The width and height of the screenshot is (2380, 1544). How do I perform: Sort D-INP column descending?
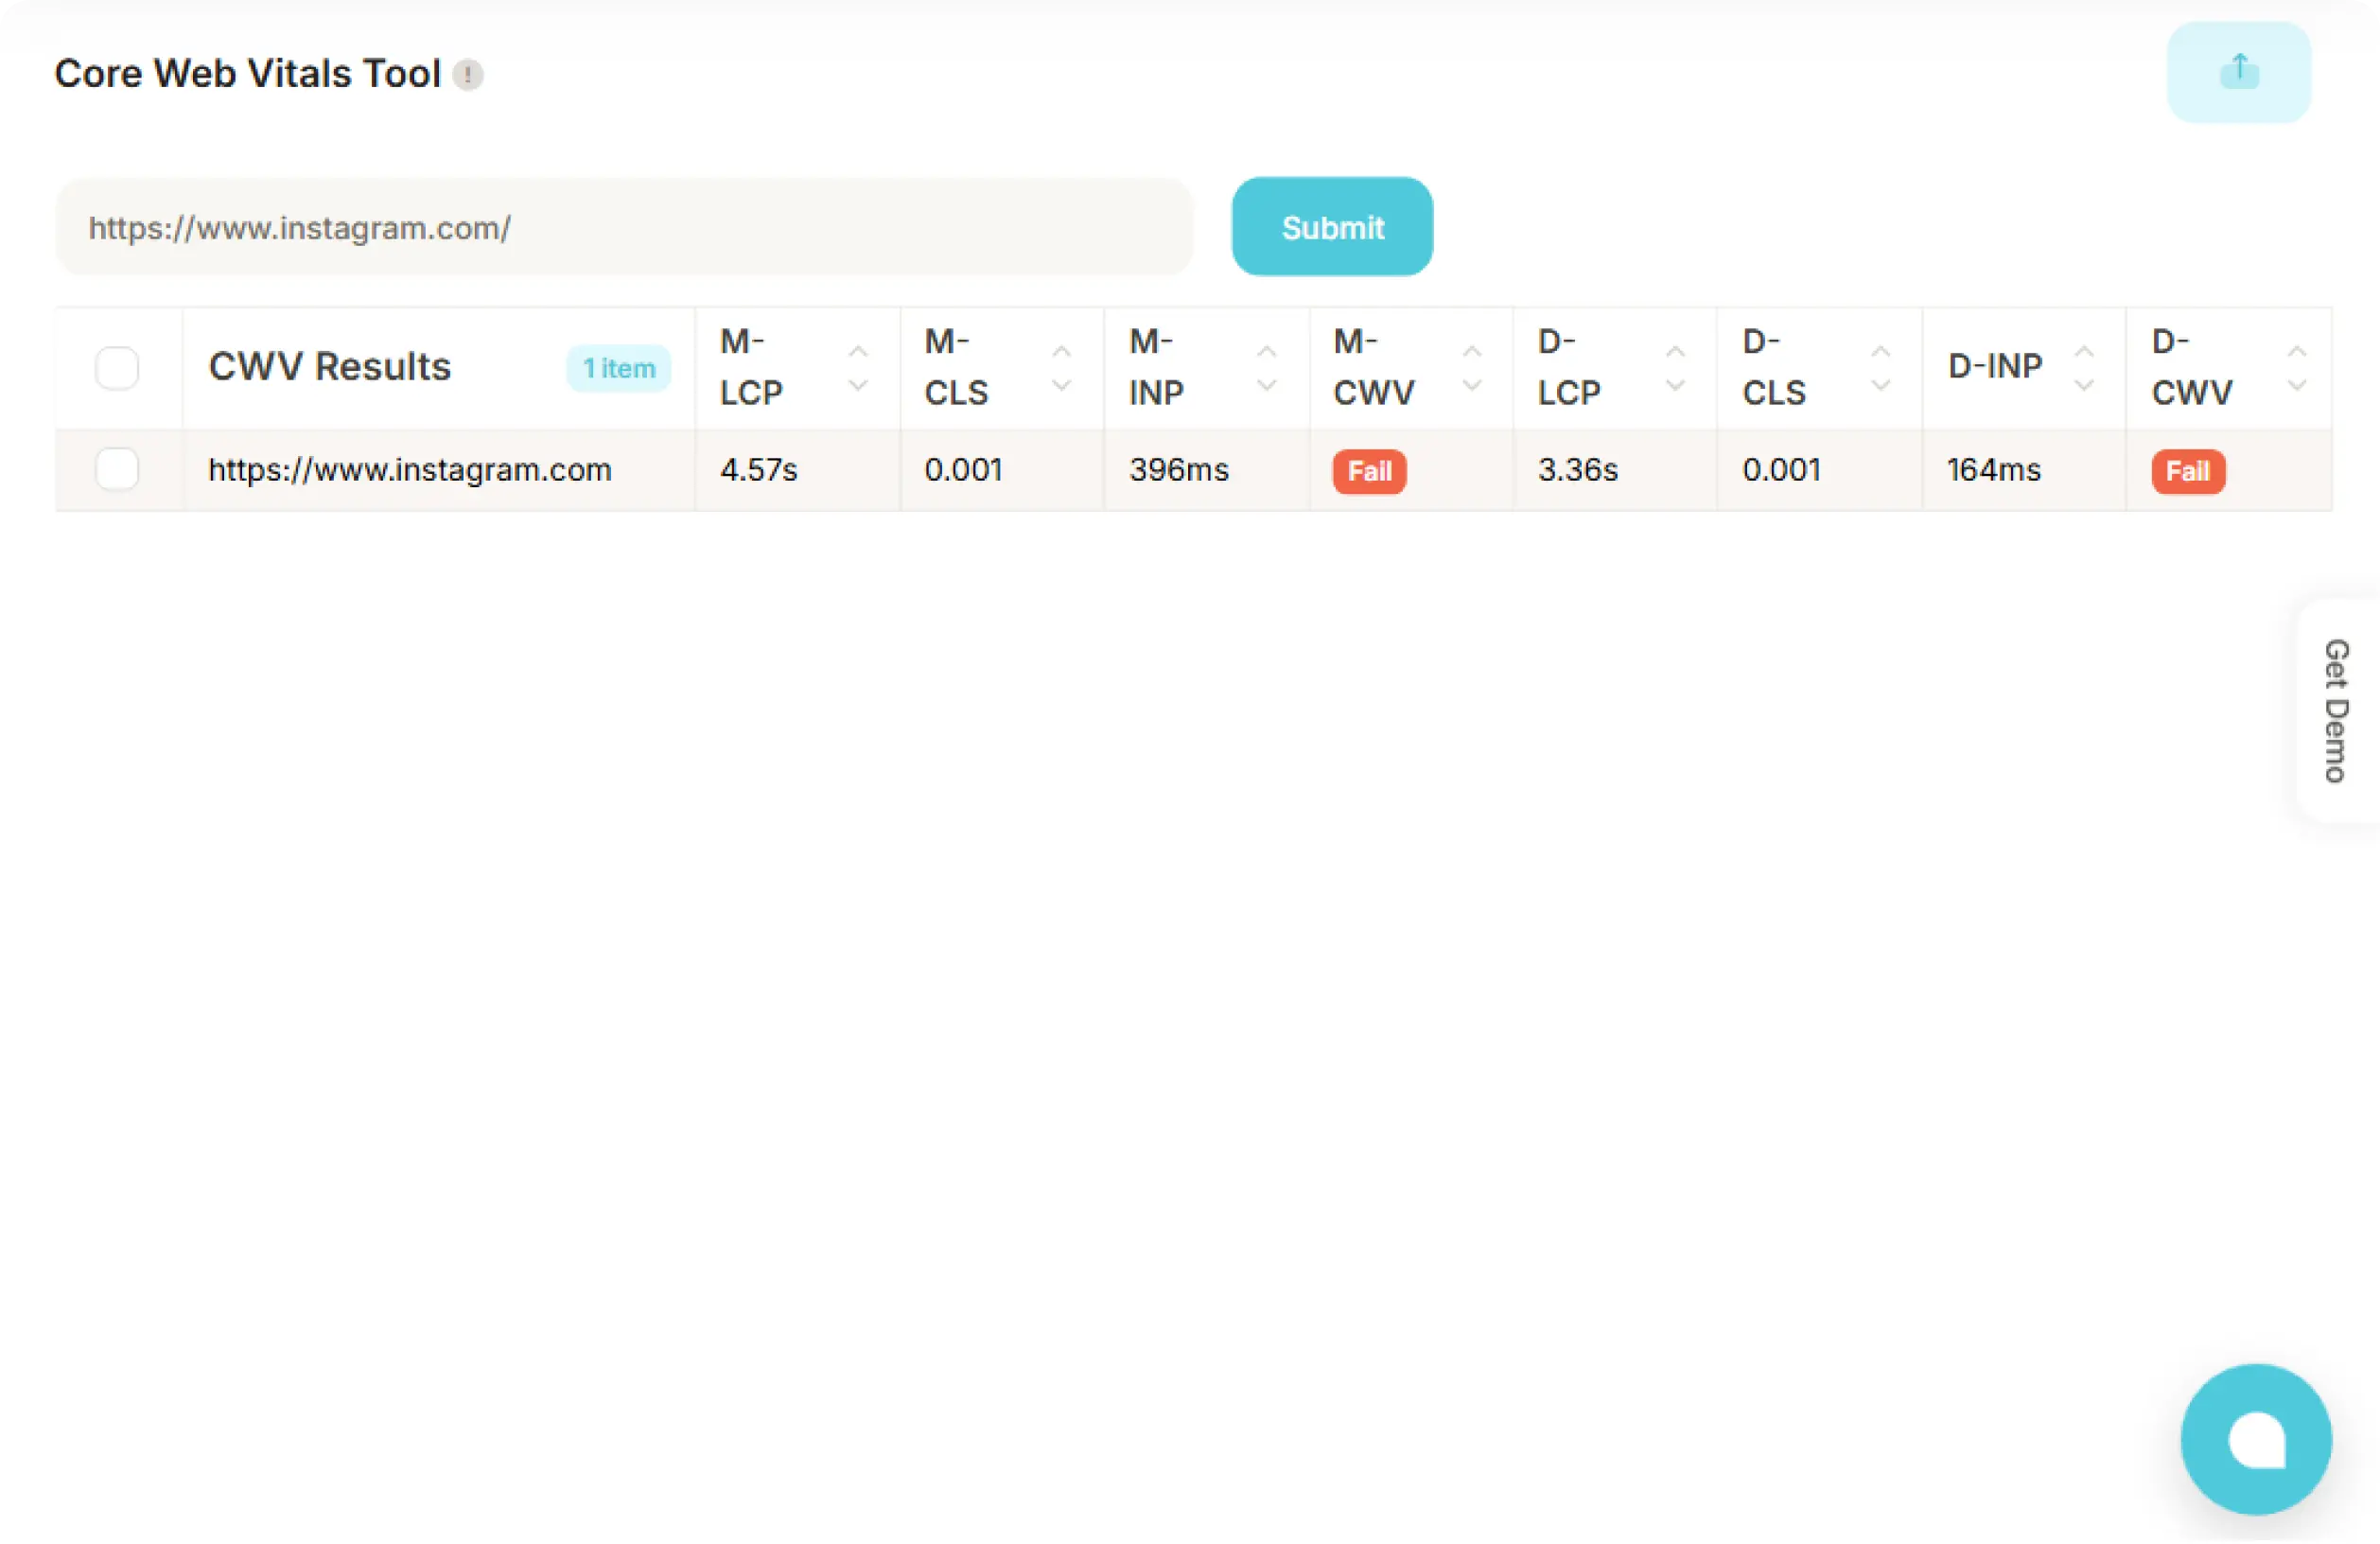(2086, 385)
